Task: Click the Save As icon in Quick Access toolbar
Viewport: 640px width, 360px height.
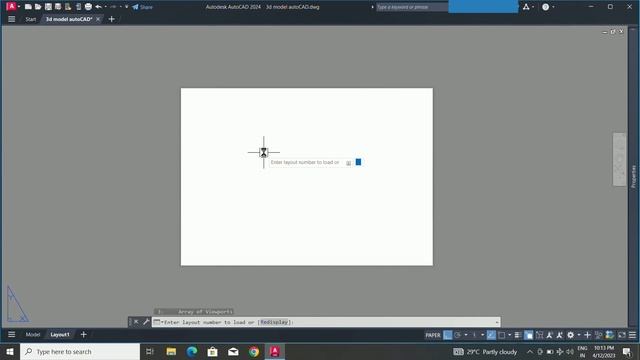Action: tap(58, 7)
